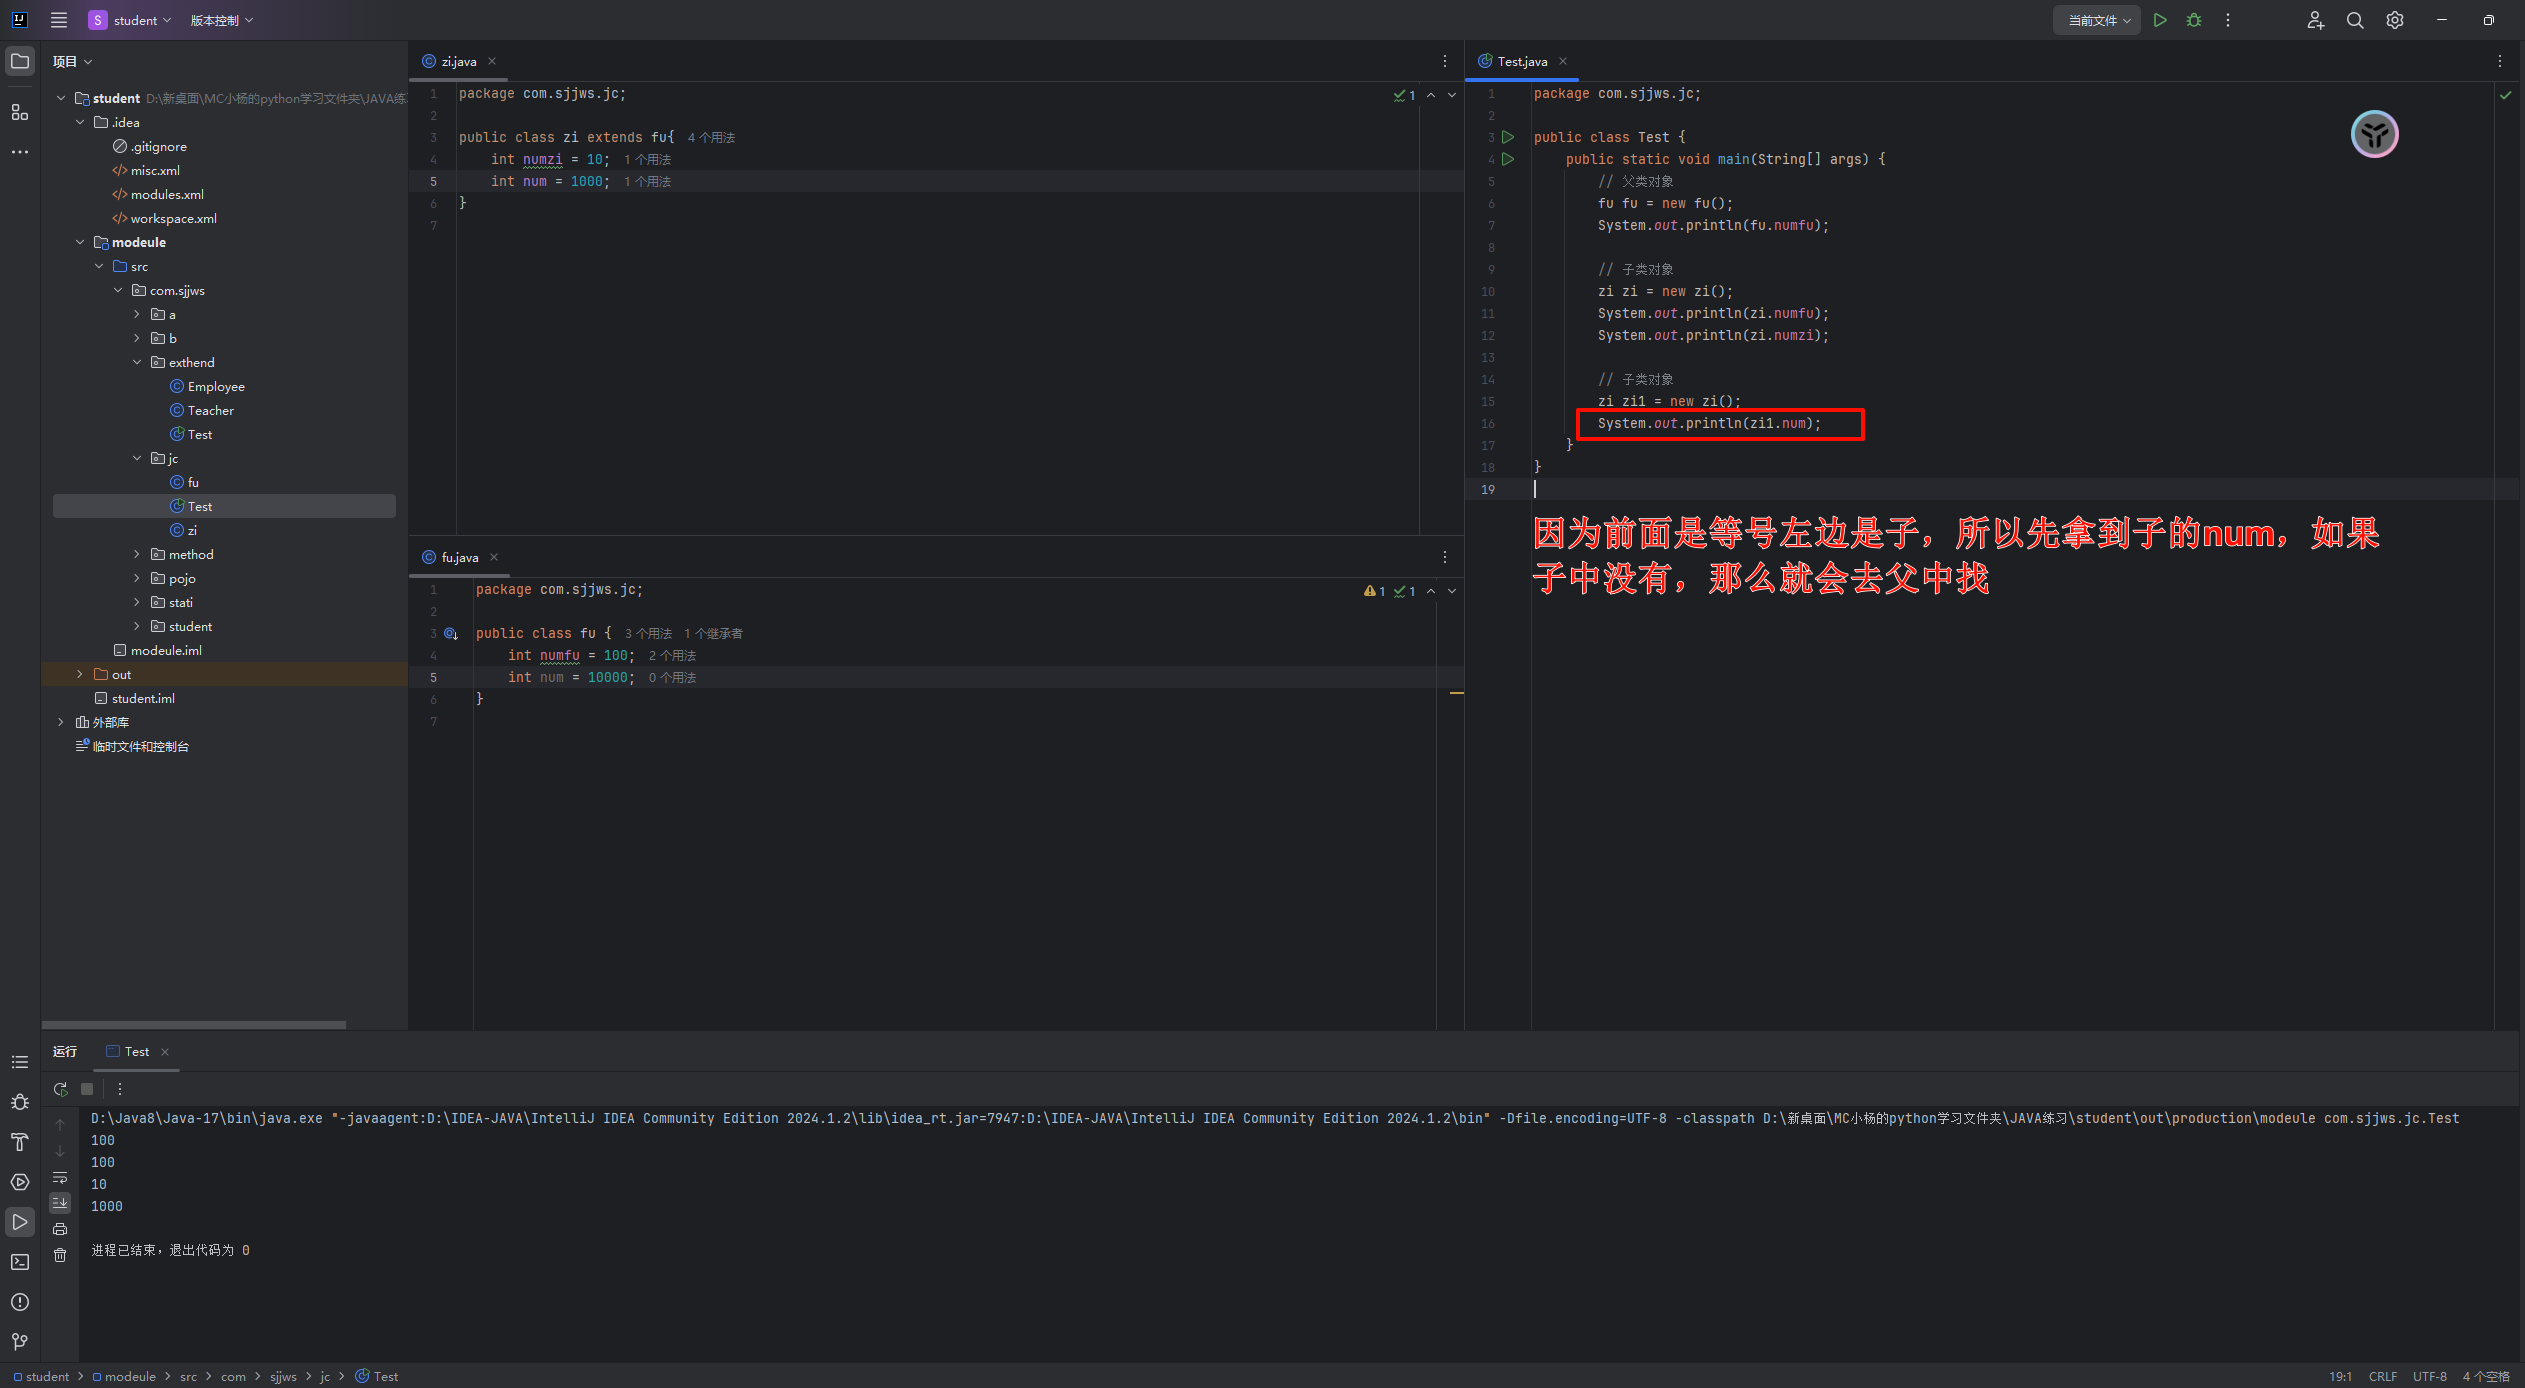
Task: Toggle scroll to end in console
Action: coord(60,1203)
